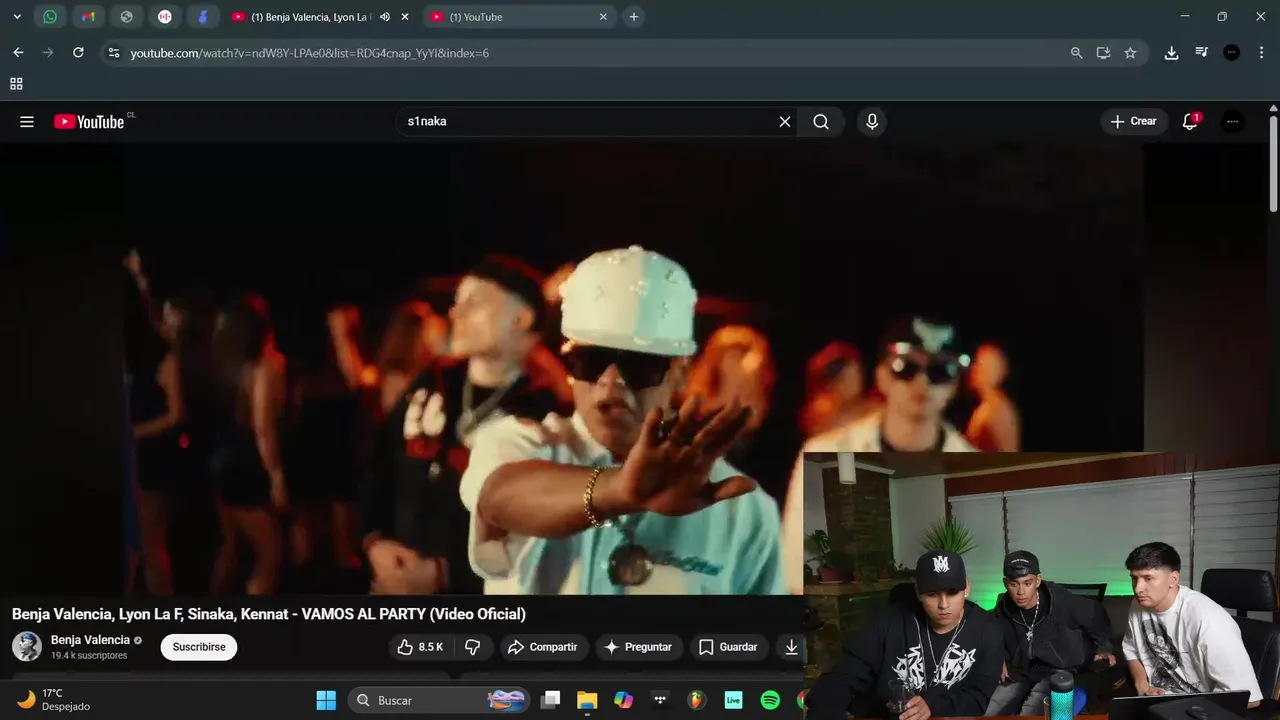Go back to the previous page
The height and width of the screenshot is (720, 1280).
pyautogui.click(x=18, y=53)
